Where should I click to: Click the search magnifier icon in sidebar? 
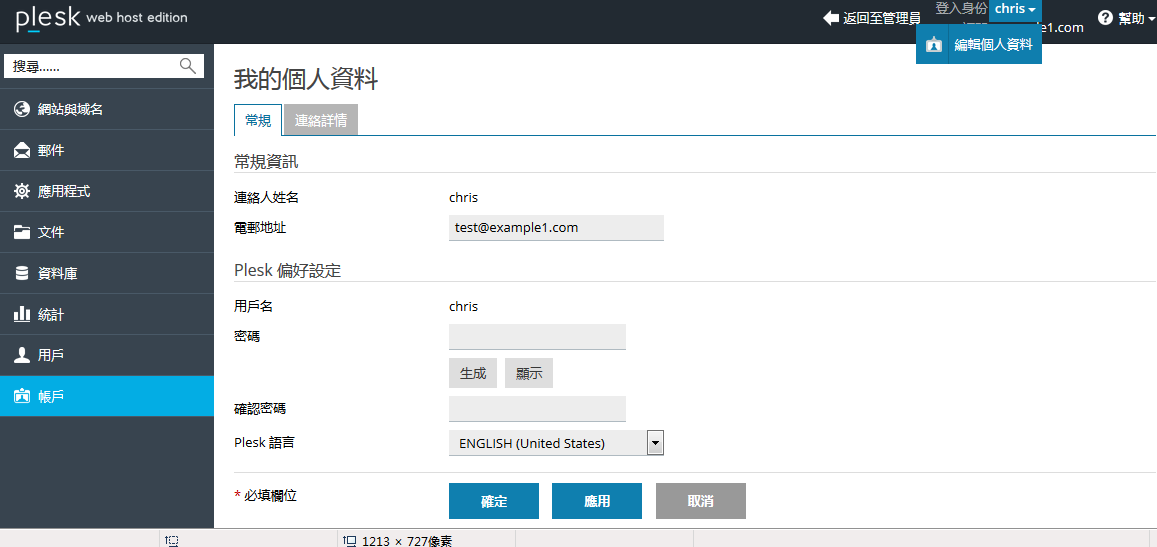(x=187, y=66)
